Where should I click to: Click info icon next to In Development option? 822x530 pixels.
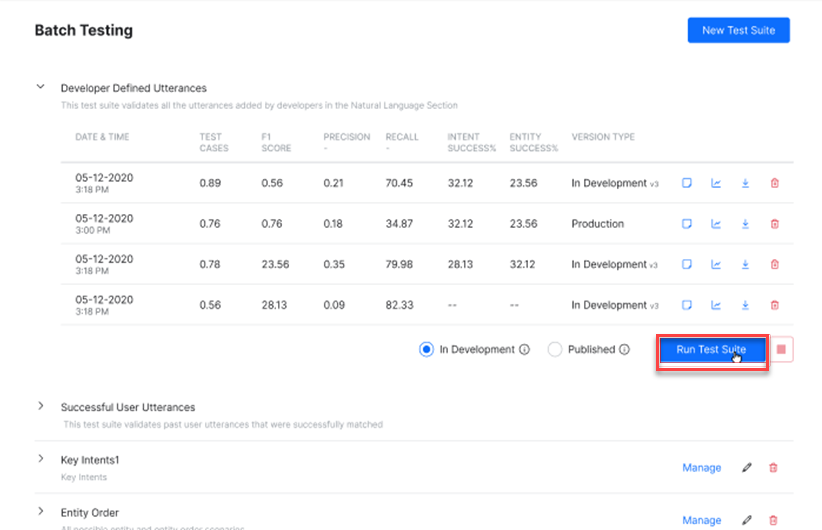(x=524, y=350)
